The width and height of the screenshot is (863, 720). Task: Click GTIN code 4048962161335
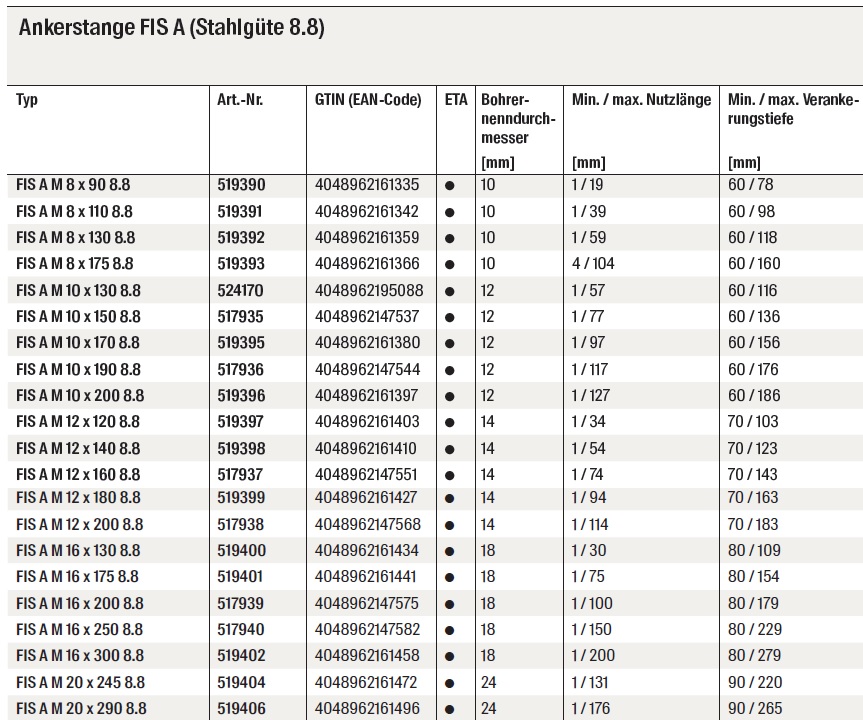pos(367,184)
